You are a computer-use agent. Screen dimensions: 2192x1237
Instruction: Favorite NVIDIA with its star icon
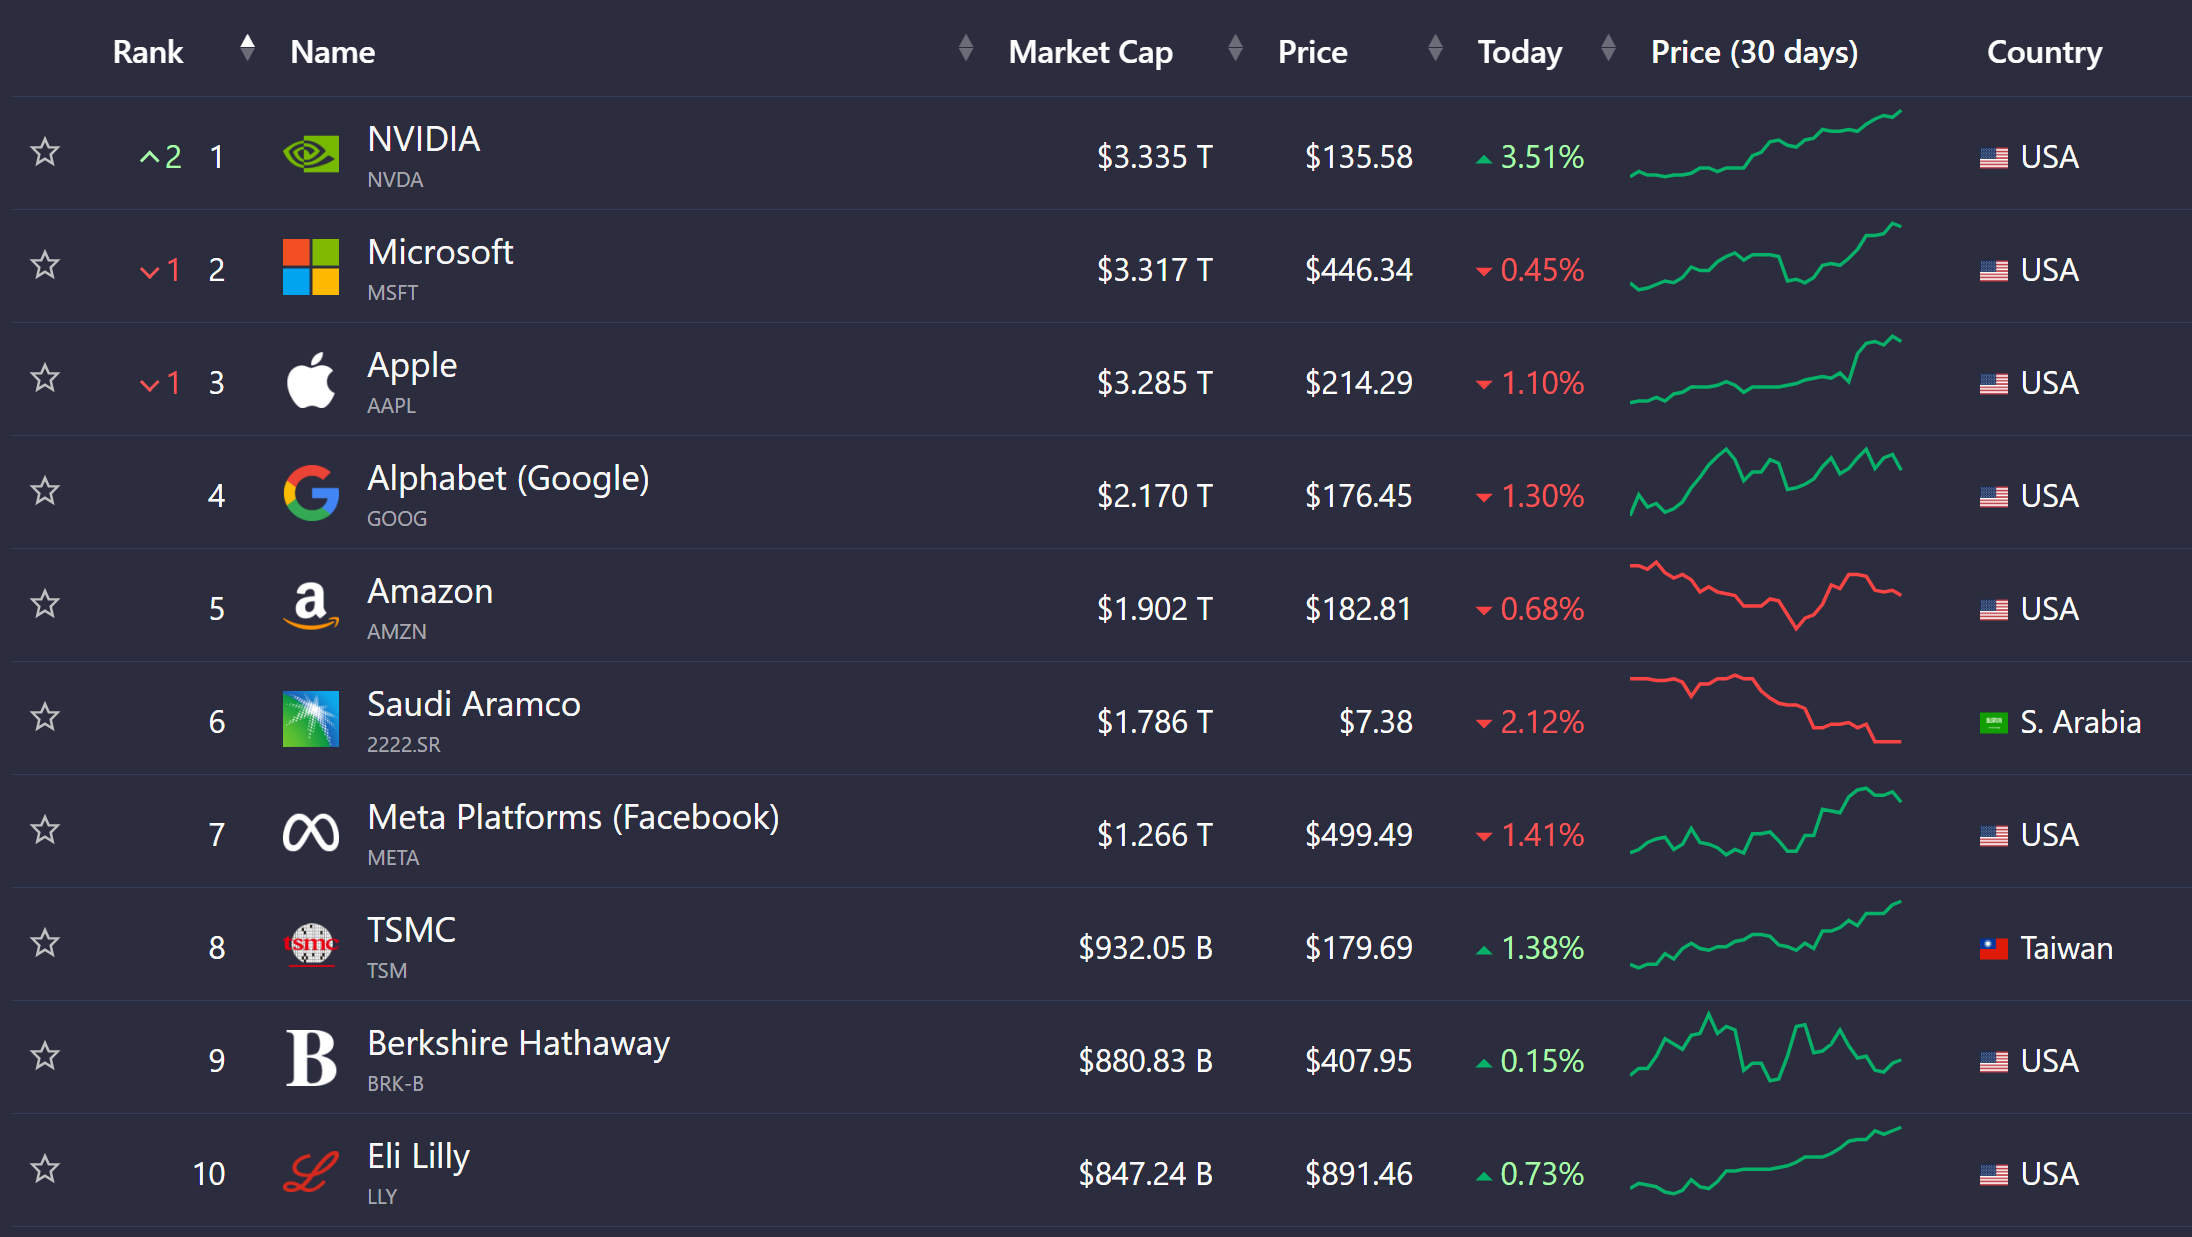(45, 153)
